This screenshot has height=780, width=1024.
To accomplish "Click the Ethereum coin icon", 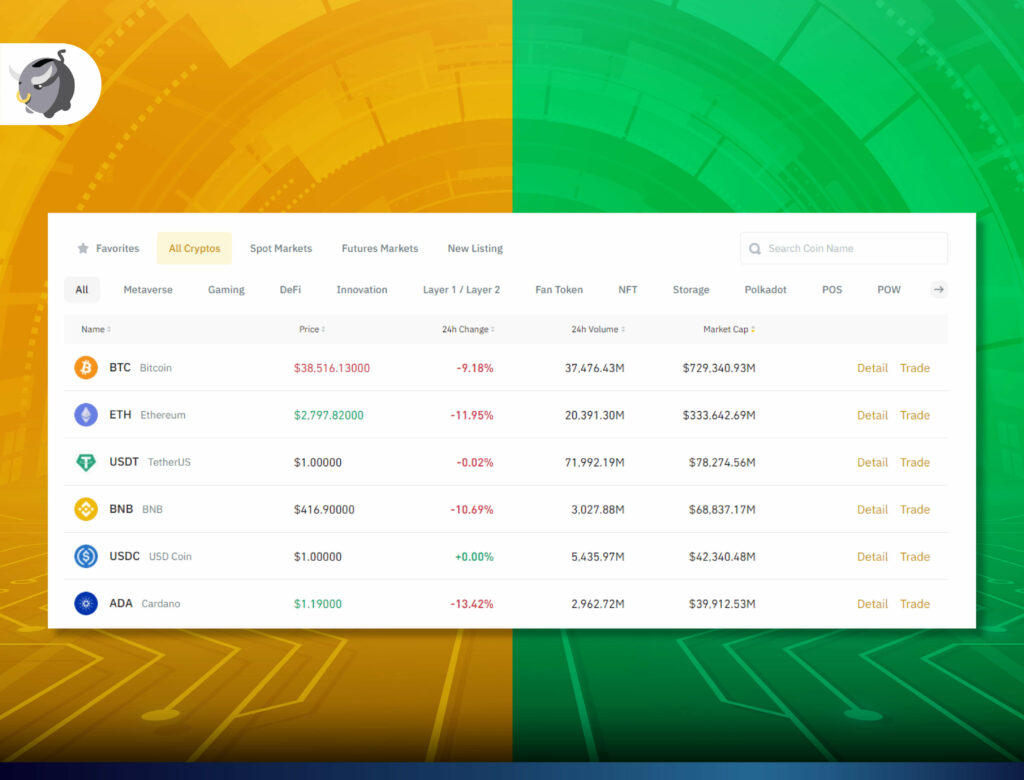I will pos(86,415).
